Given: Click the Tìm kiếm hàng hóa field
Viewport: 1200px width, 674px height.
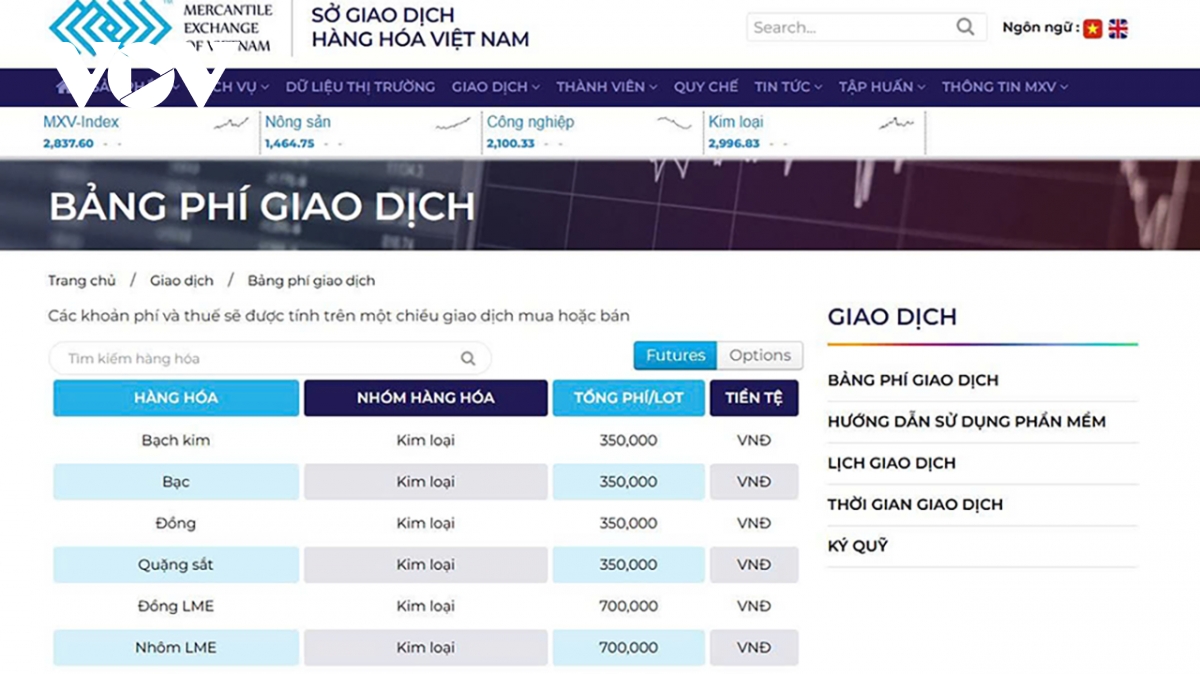Looking at the screenshot, I should (255, 359).
